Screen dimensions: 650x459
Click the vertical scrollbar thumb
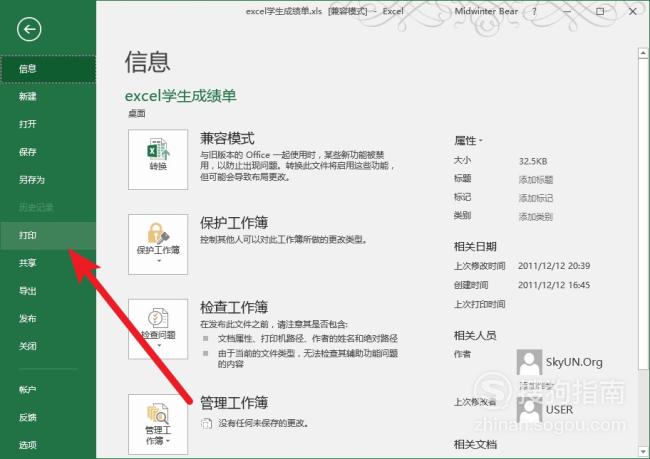[x=643, y=214]
